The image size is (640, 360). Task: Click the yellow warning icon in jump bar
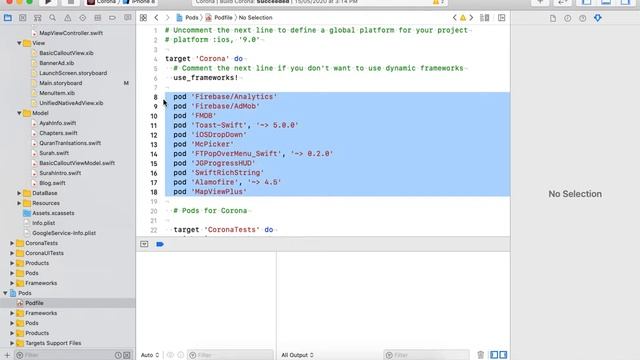[463, 18]
